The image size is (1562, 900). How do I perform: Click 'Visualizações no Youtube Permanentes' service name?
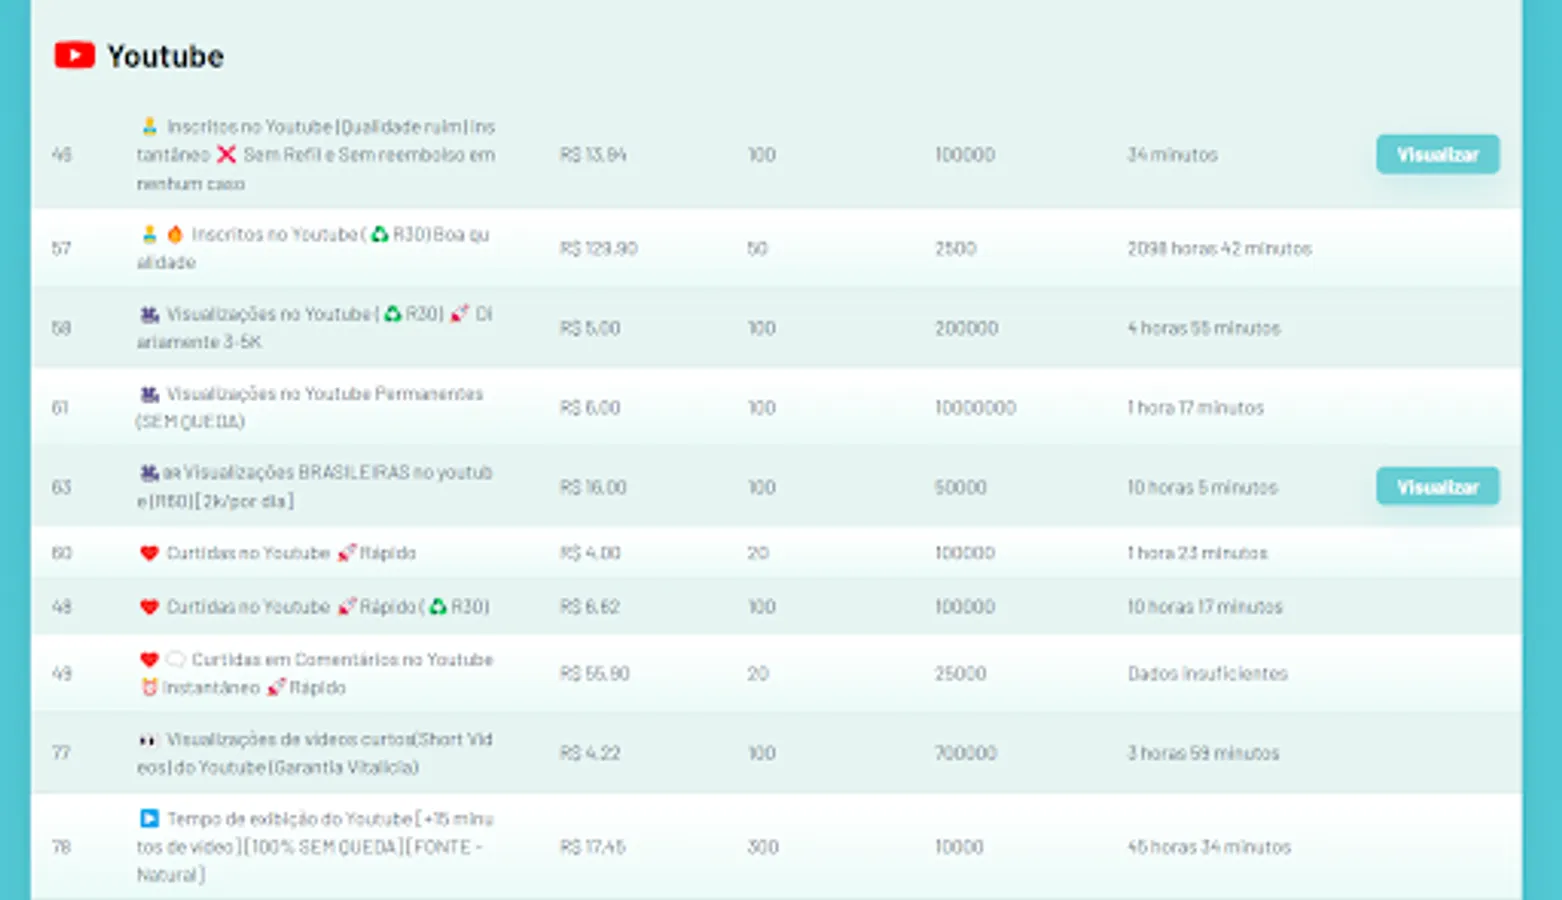click(310, 407)
